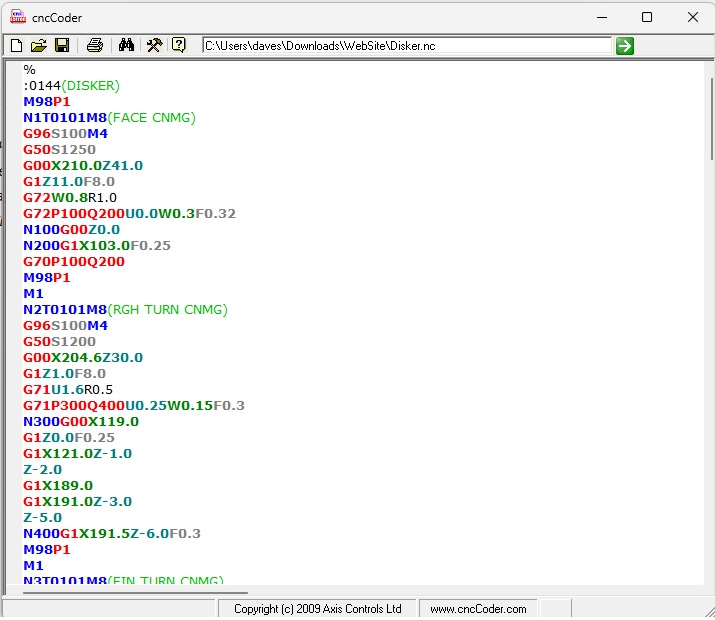Open settings via the hammer and wrench icon
Image resolution: width=715 pixels, height=620 pixels.
(x=154, y=45)
